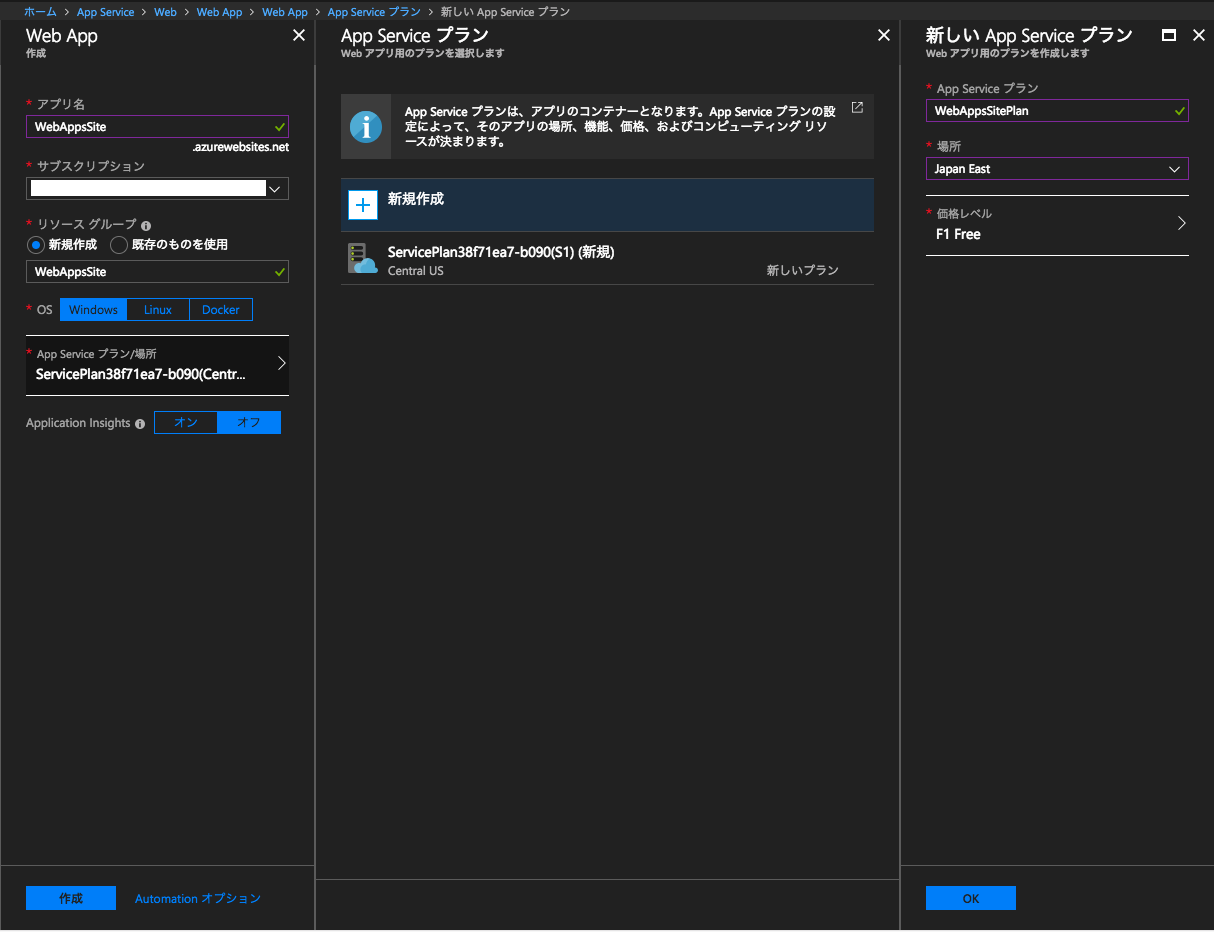Open the external link icon in the info box
1214x932 pixels.
pyautogui.click(x=857, y=106)
